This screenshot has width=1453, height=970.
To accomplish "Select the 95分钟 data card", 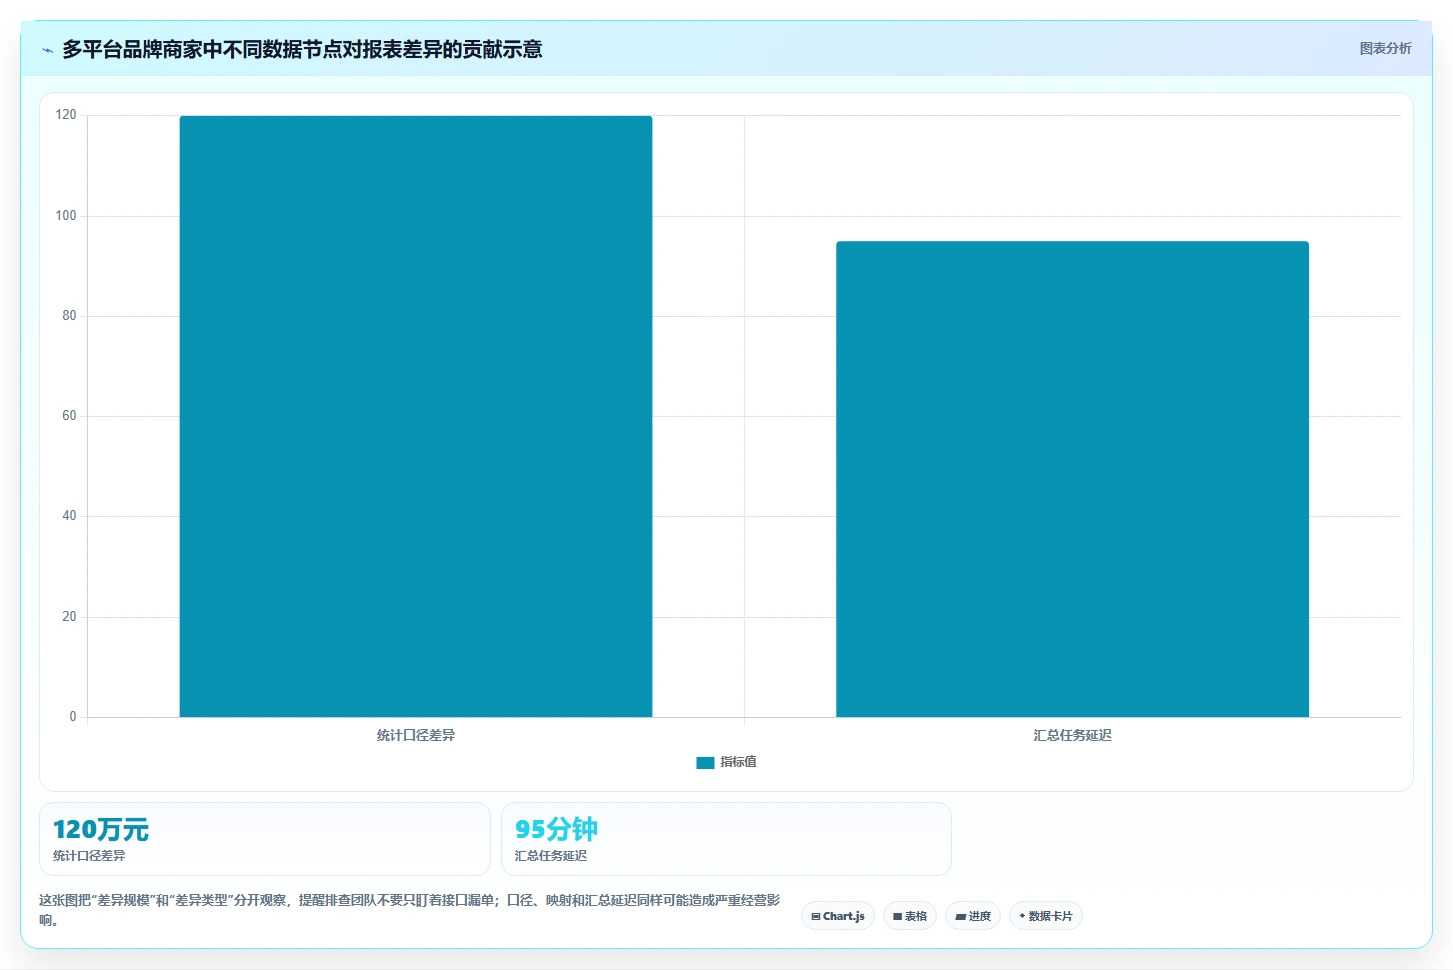I will (x=726, y=839).
